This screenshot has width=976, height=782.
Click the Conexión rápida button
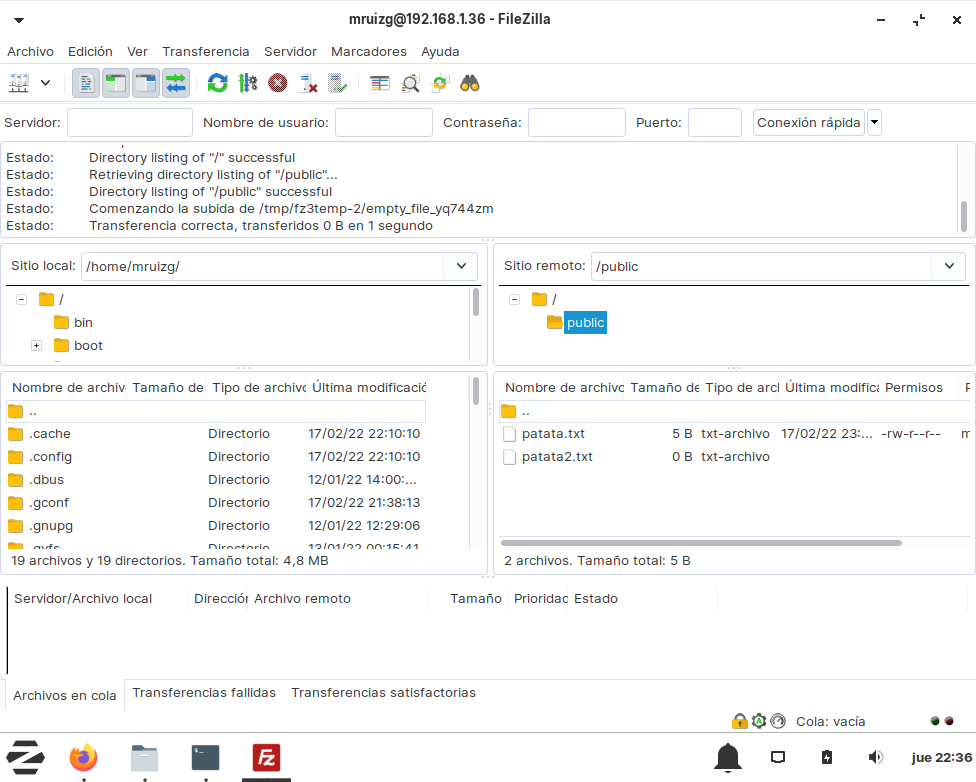click(x=808, y=123)
